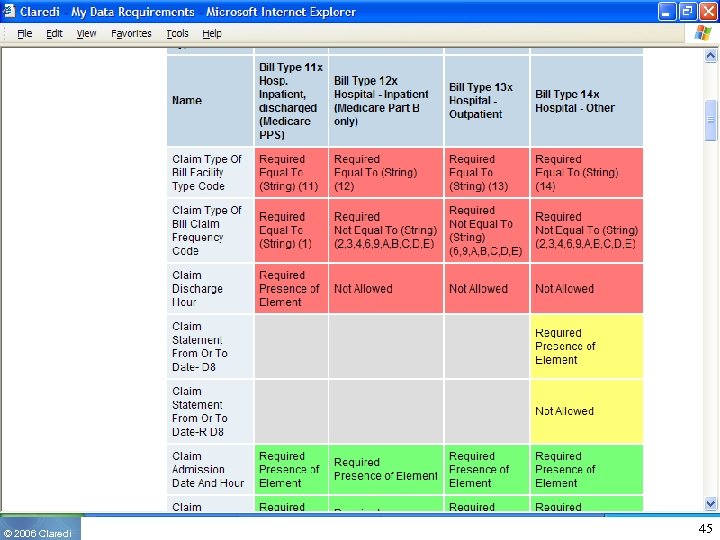Open the Edit menu
720x540 pixels.
click(x=54, y=34)
